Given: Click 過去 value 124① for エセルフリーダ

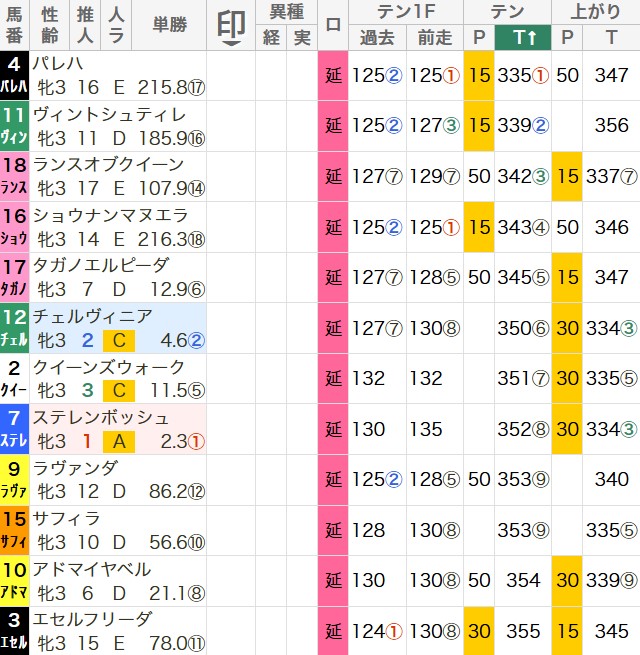Looking at the screenshot, I should click(x=377, y=631).
